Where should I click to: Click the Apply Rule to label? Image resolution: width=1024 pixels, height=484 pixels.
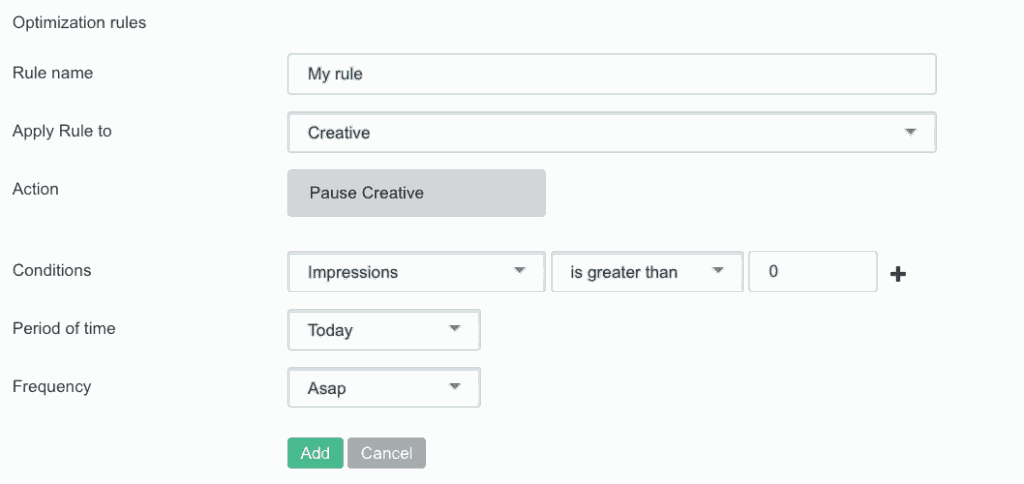(x=62, y=130)
